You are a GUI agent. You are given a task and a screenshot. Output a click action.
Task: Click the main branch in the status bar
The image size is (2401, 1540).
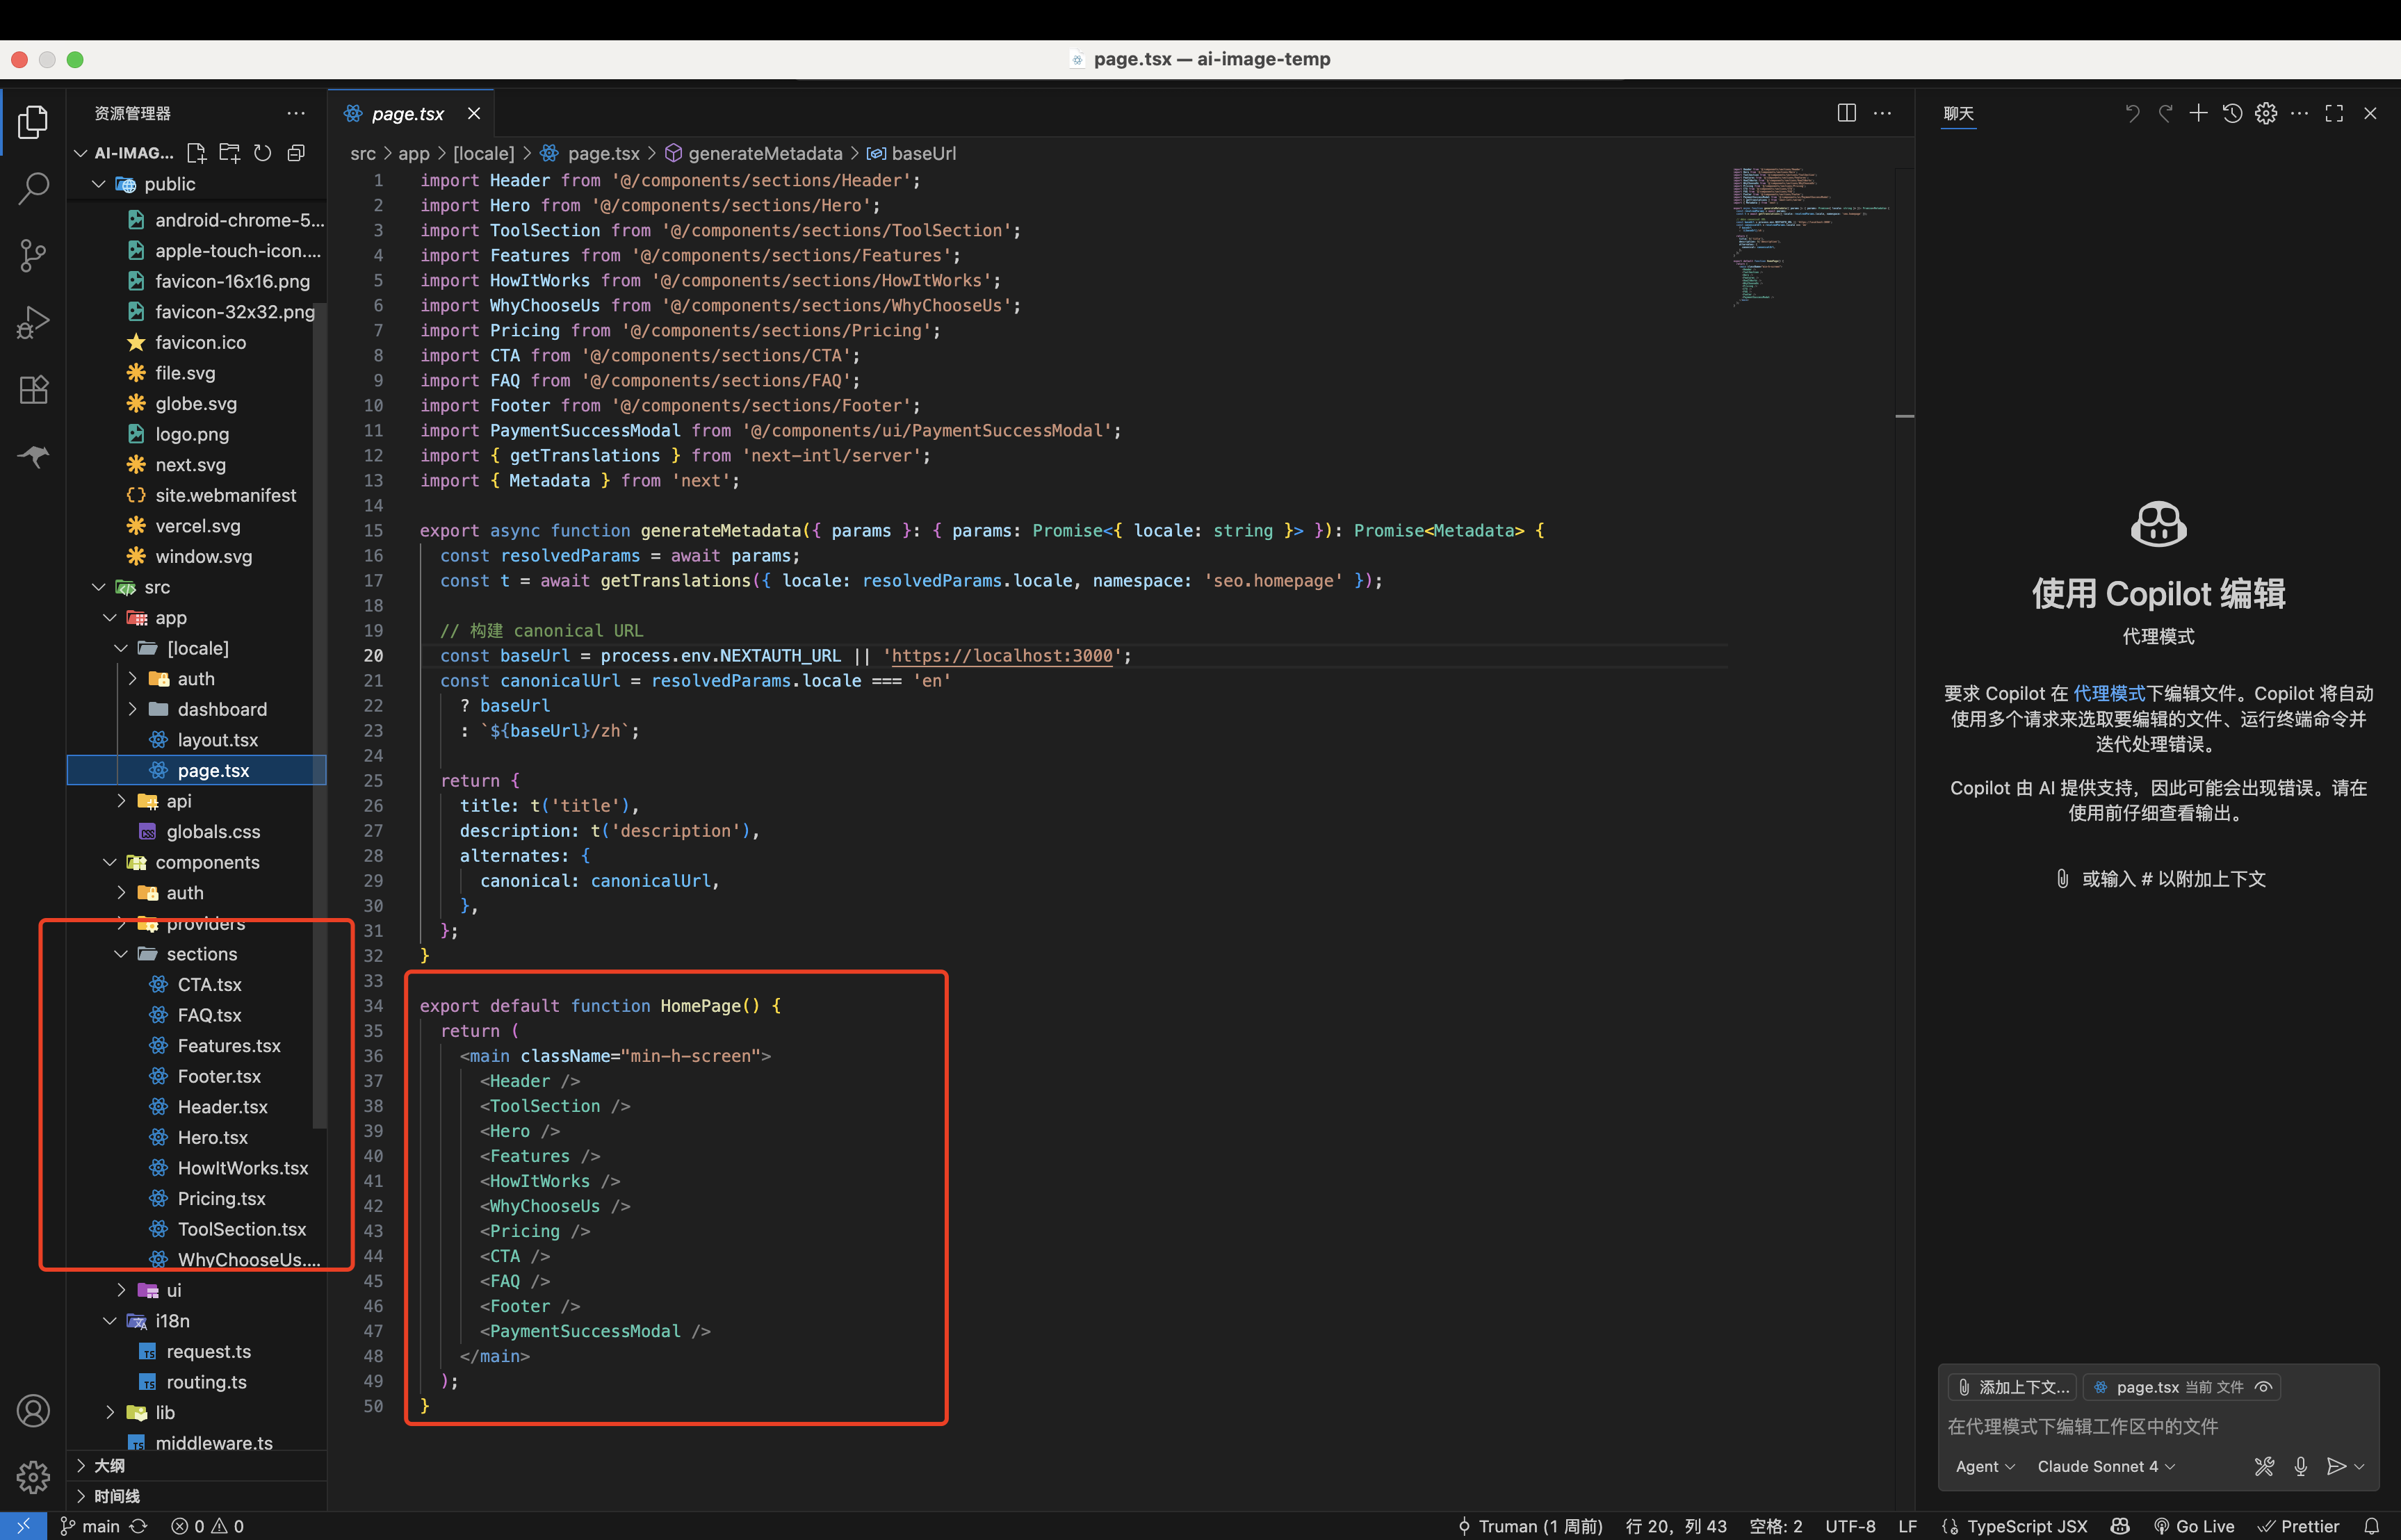(x=90, y=1526)
